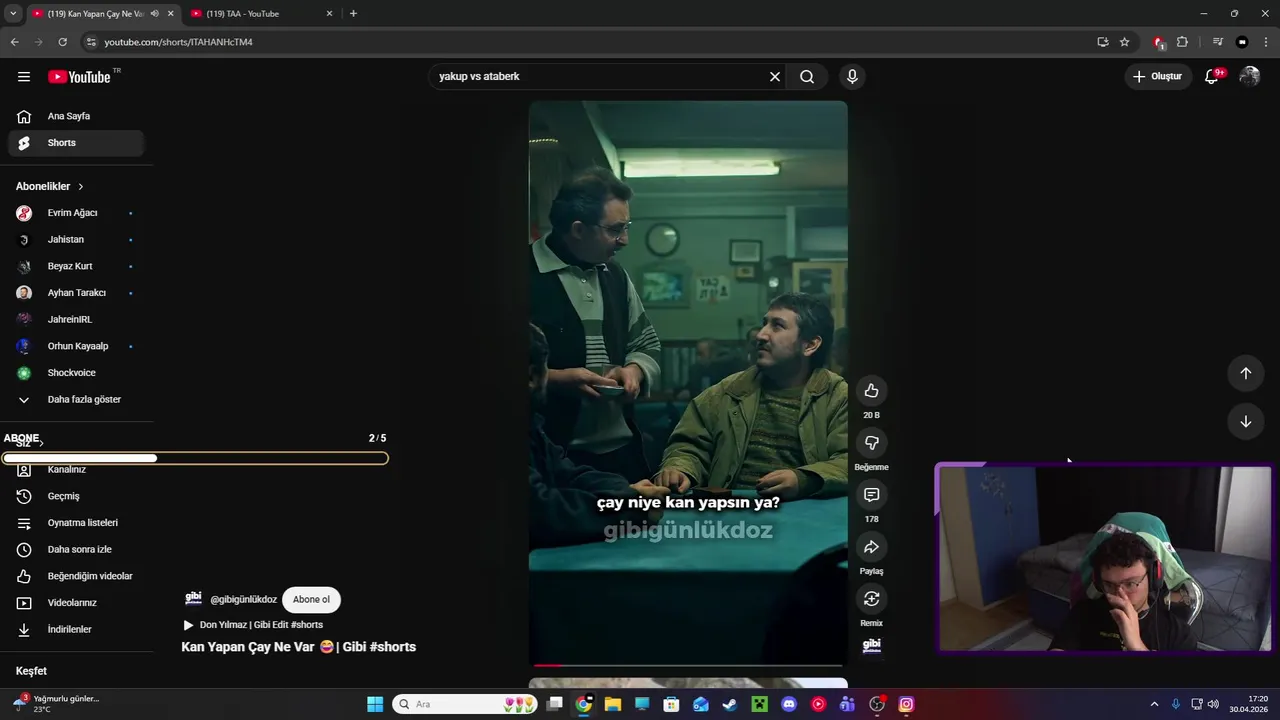Clear the search box with the X icon
The image size is (1280, 720).
tap(774, 77)
